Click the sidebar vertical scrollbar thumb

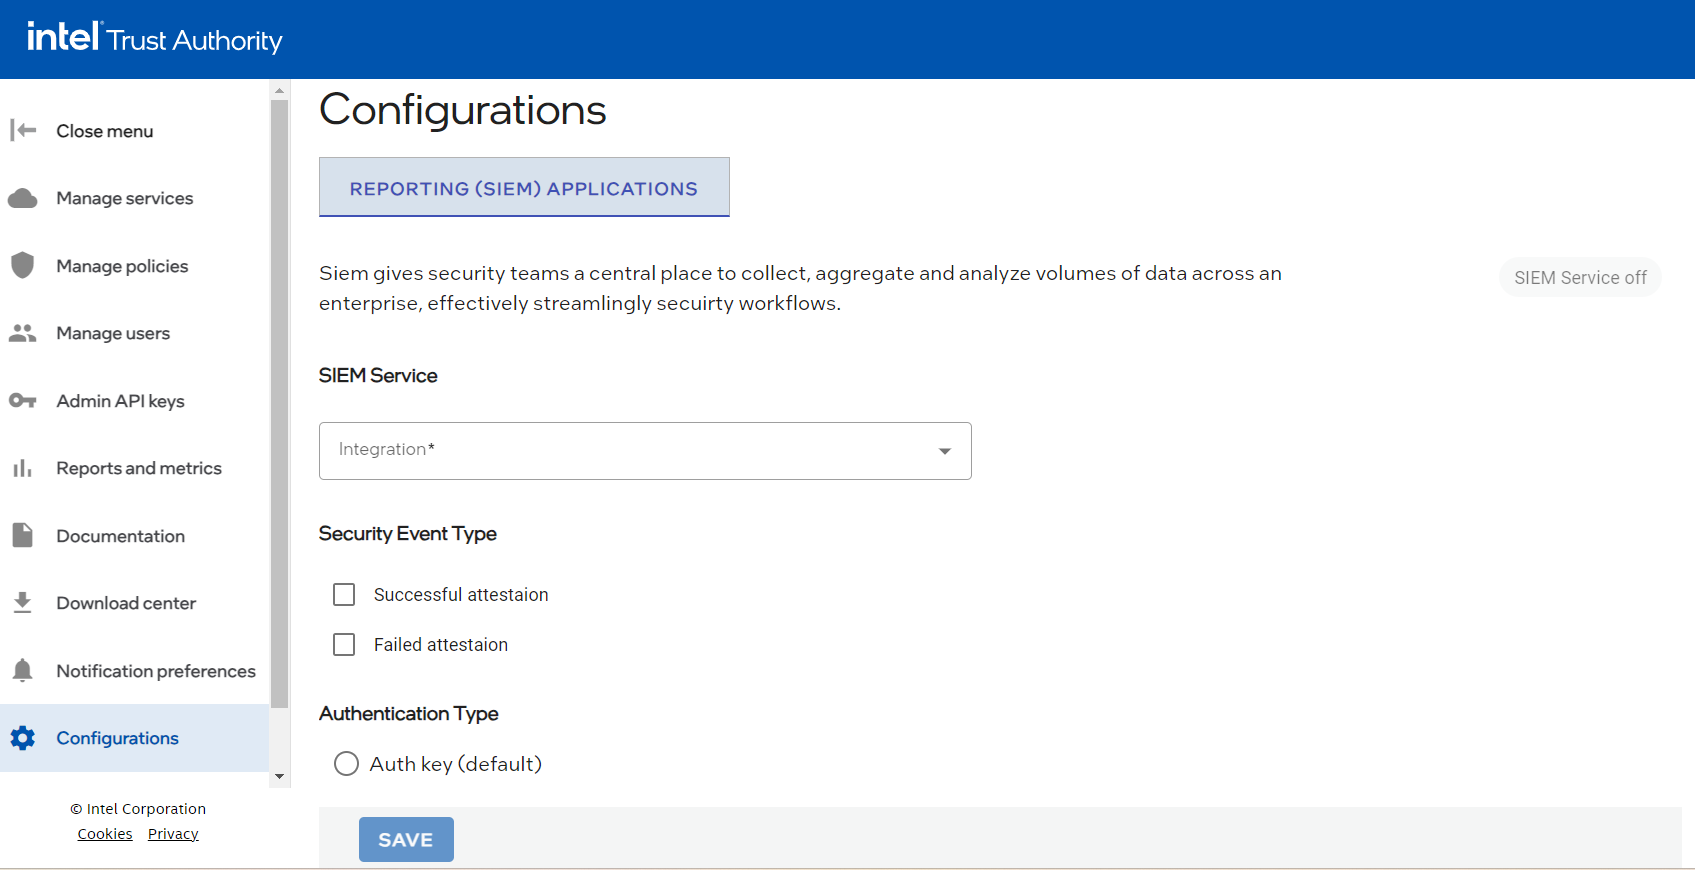pos(280,403)
